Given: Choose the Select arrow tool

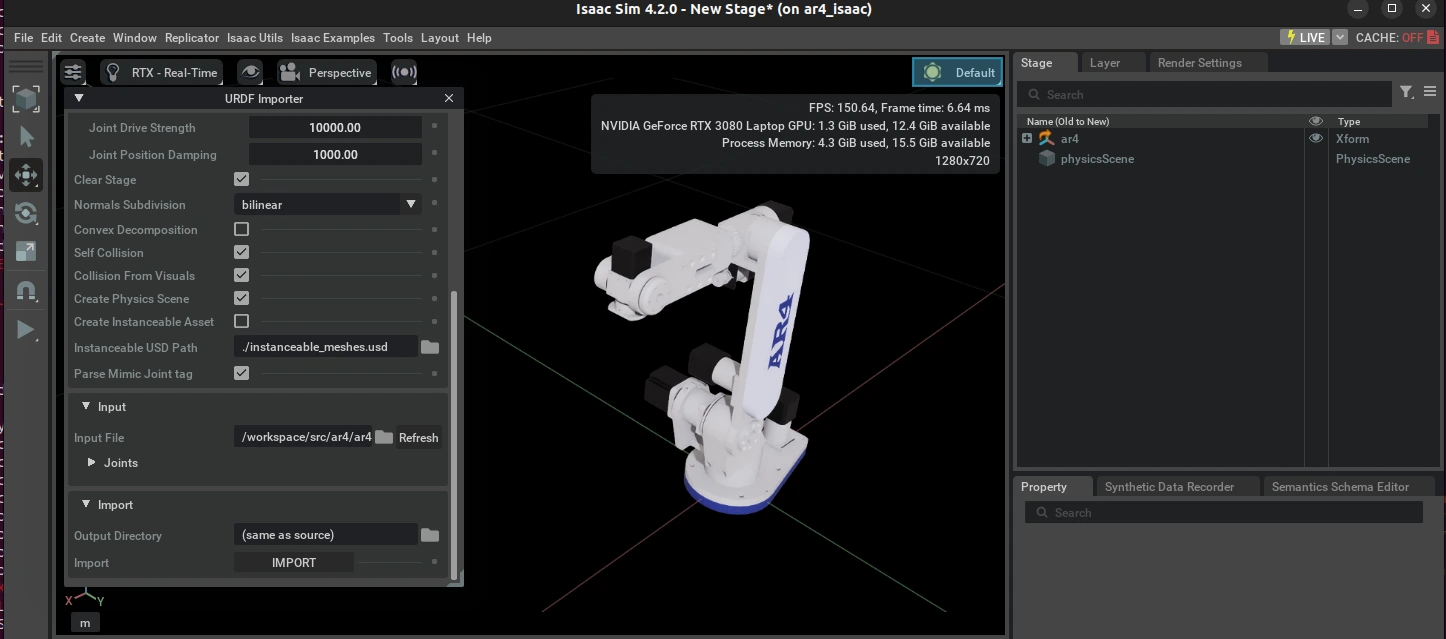Looking at the screenshot, I should (x=26, y=137).
